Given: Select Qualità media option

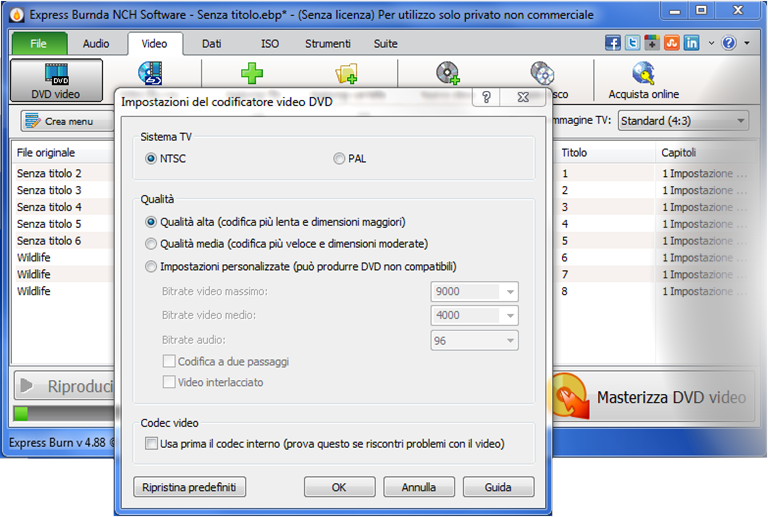Looking at the screenshot, I should tap(287, 243).
